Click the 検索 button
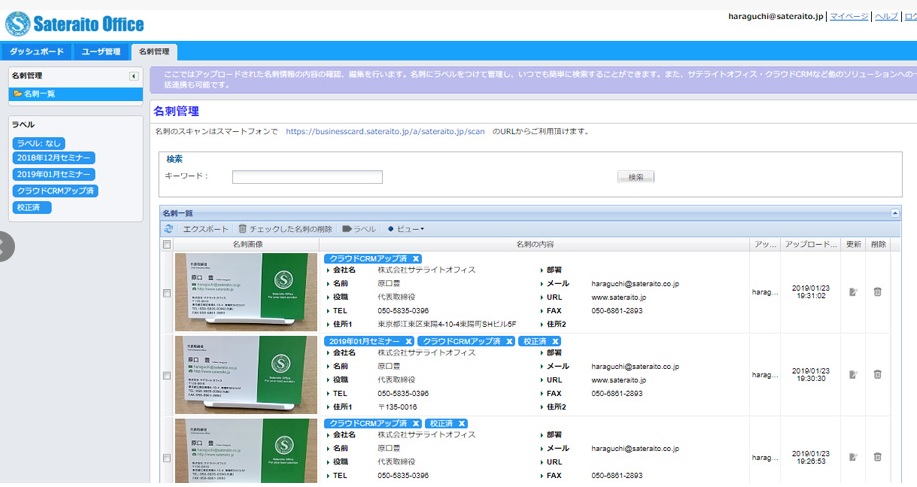 tap(635, 177)
